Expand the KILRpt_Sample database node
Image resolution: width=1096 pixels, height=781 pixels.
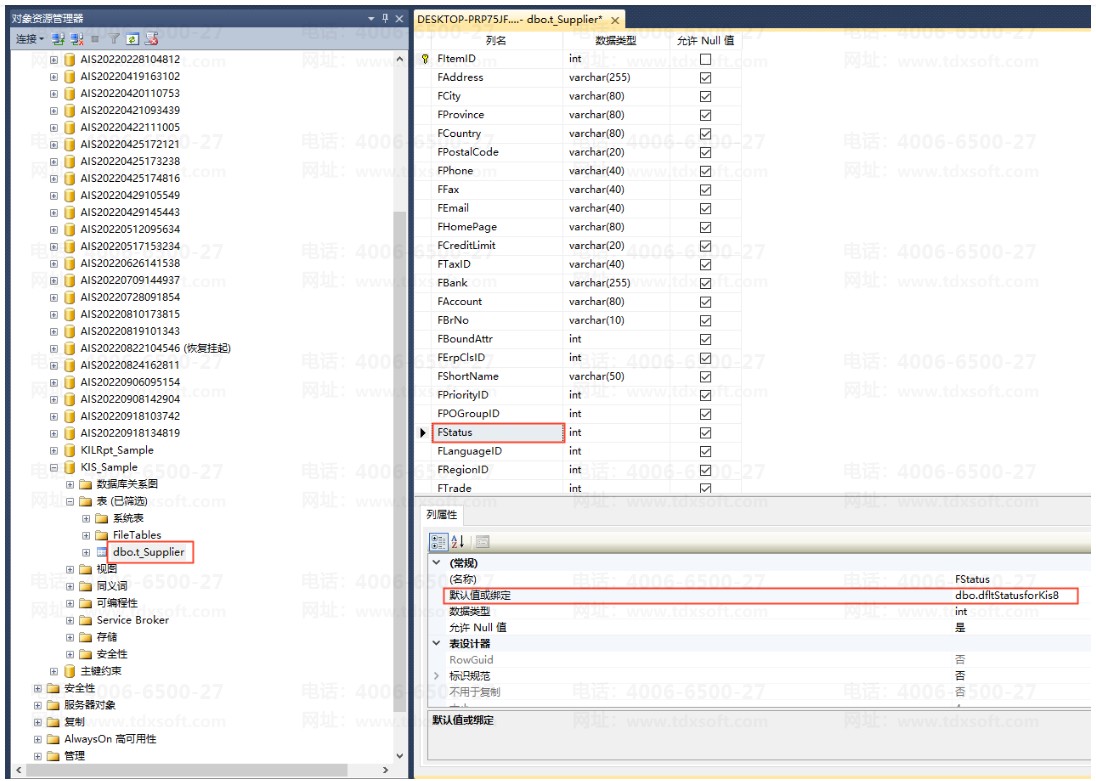pos(54,451)
